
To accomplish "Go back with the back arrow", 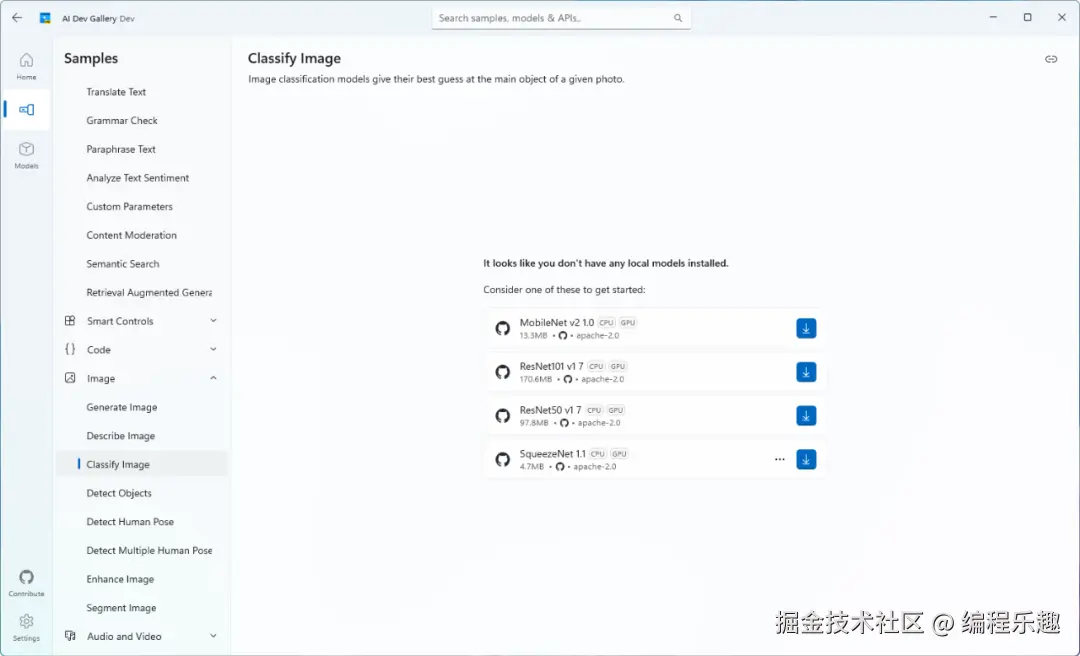I will tap(17, 18).
